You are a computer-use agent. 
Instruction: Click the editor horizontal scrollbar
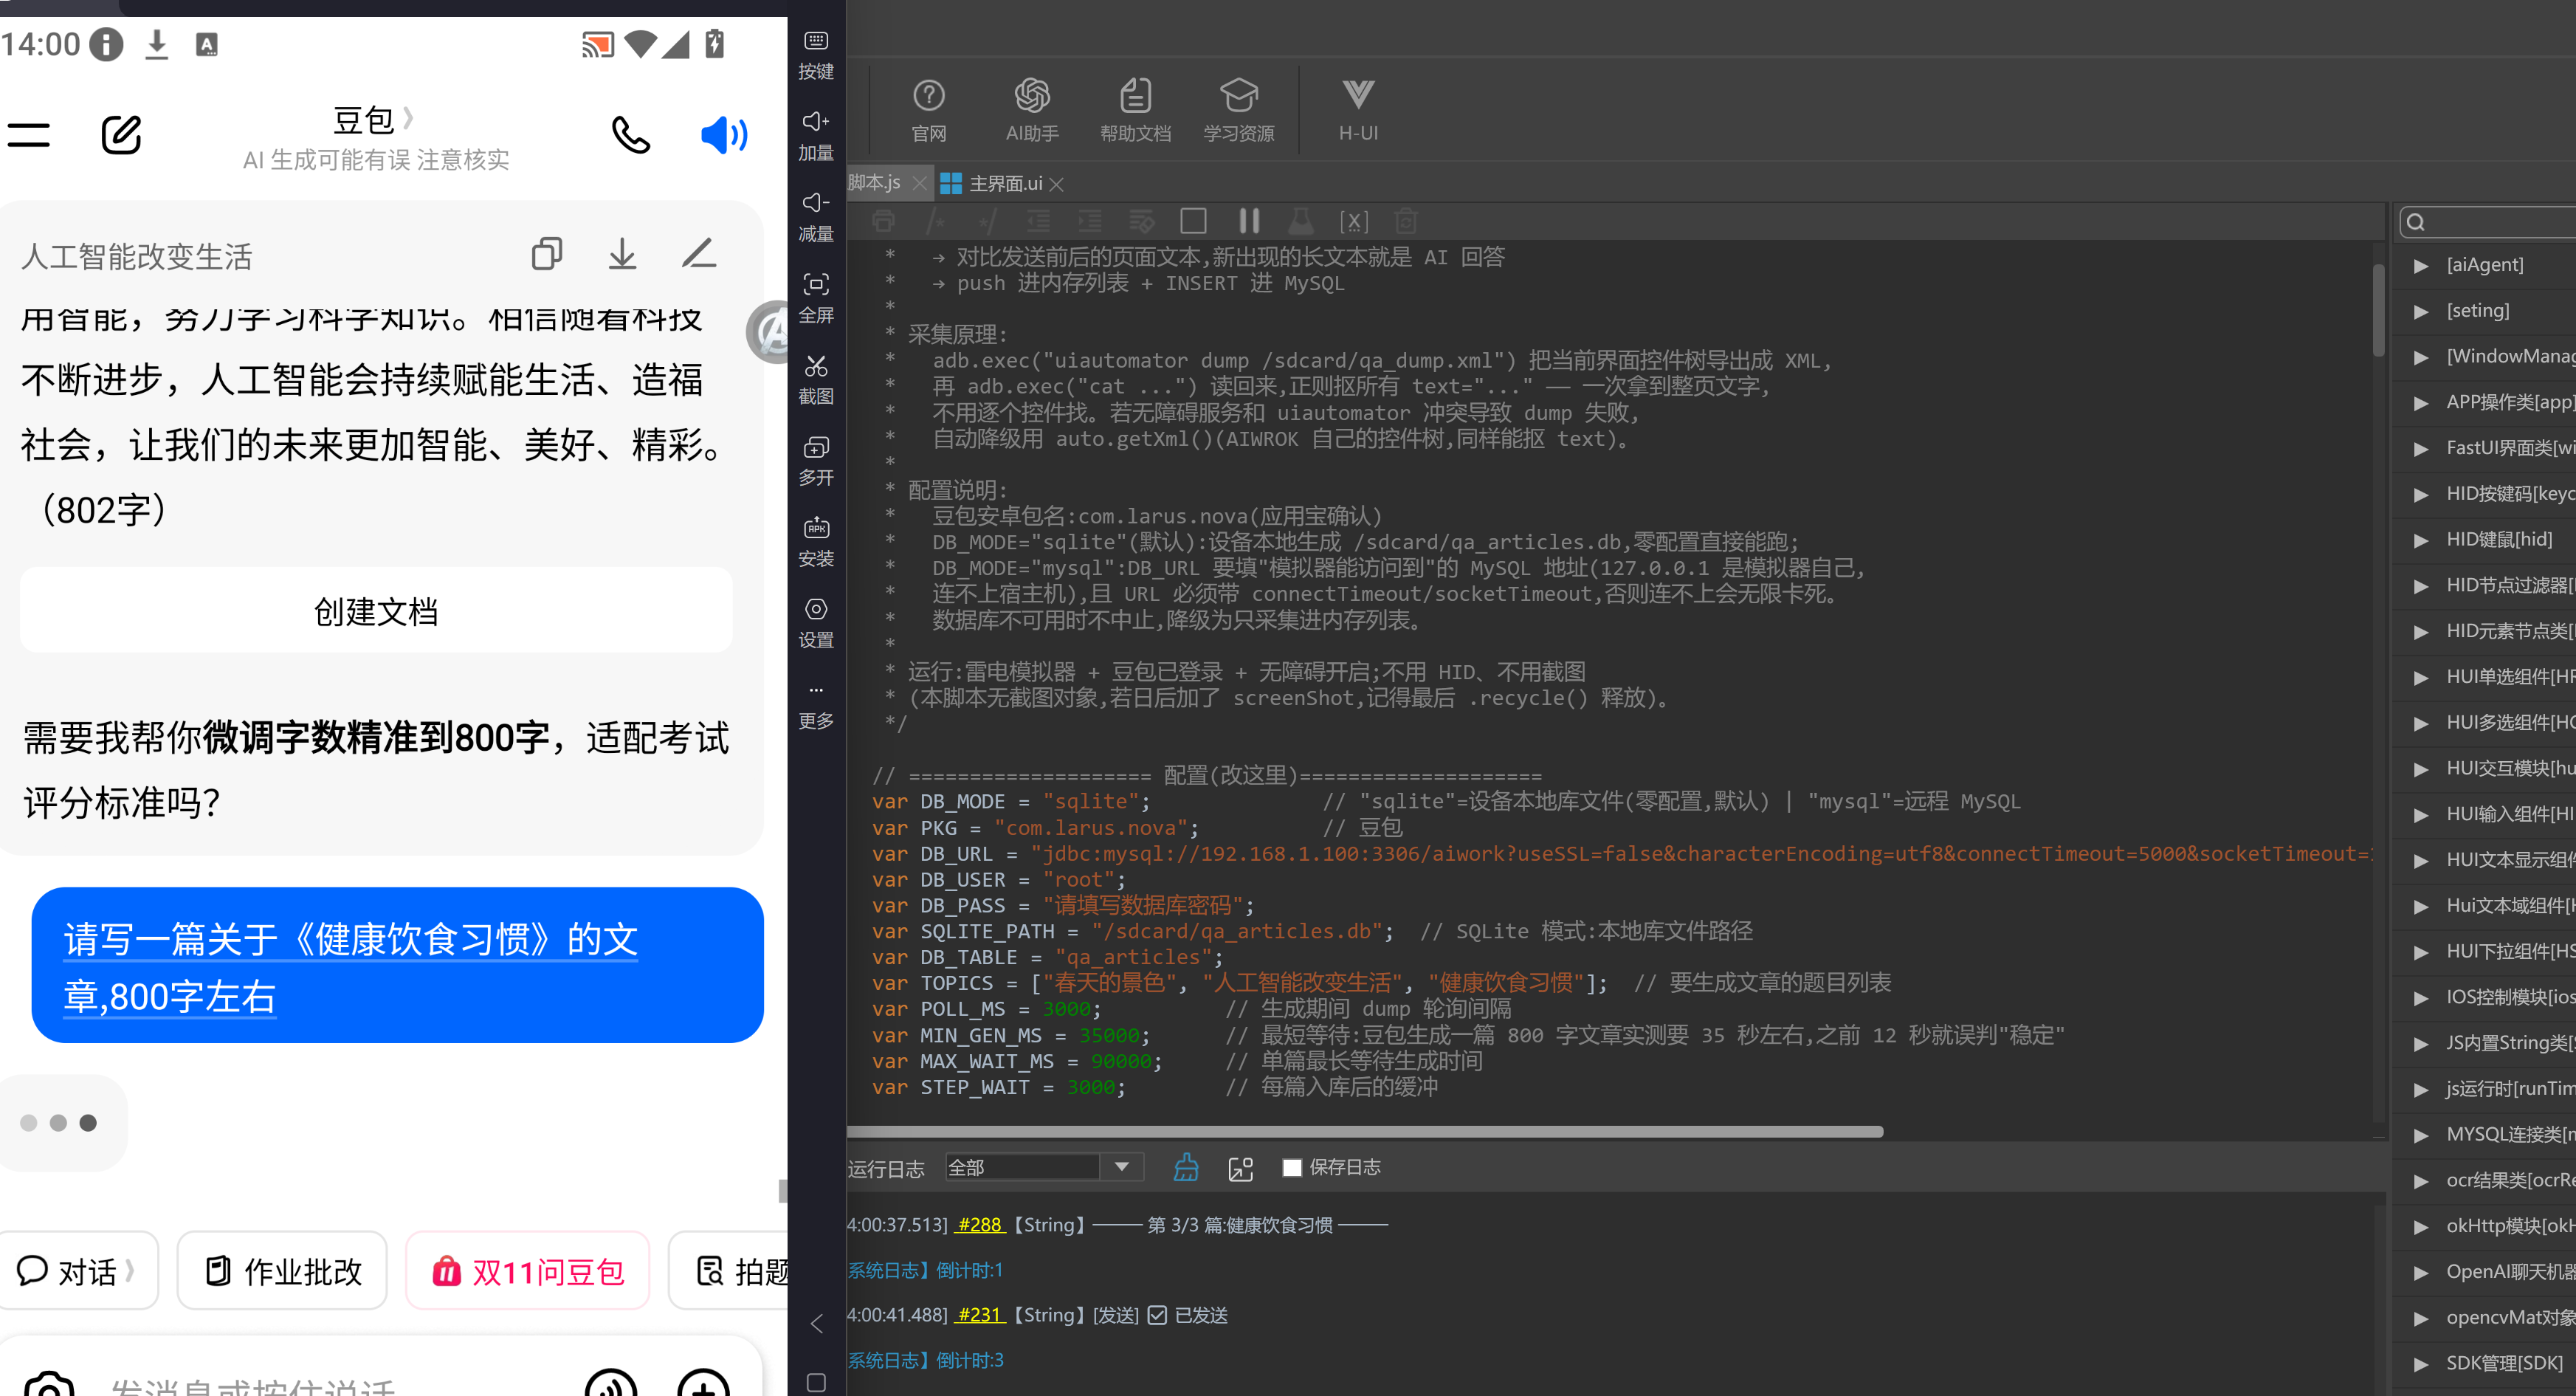(x=1364, y=1132)
